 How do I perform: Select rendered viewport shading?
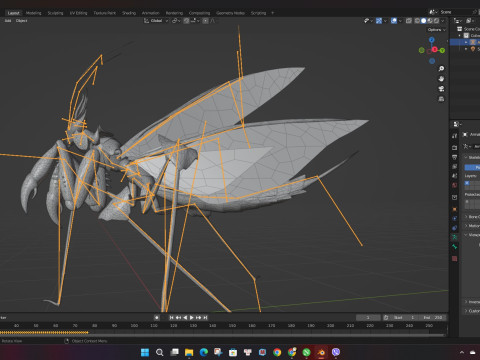(x=436, y=21)
